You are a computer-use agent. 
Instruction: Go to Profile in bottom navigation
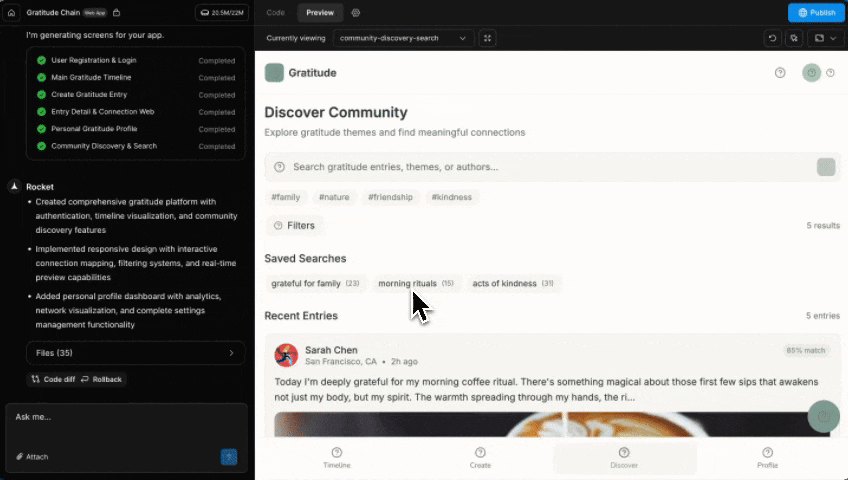coord(767,457)
